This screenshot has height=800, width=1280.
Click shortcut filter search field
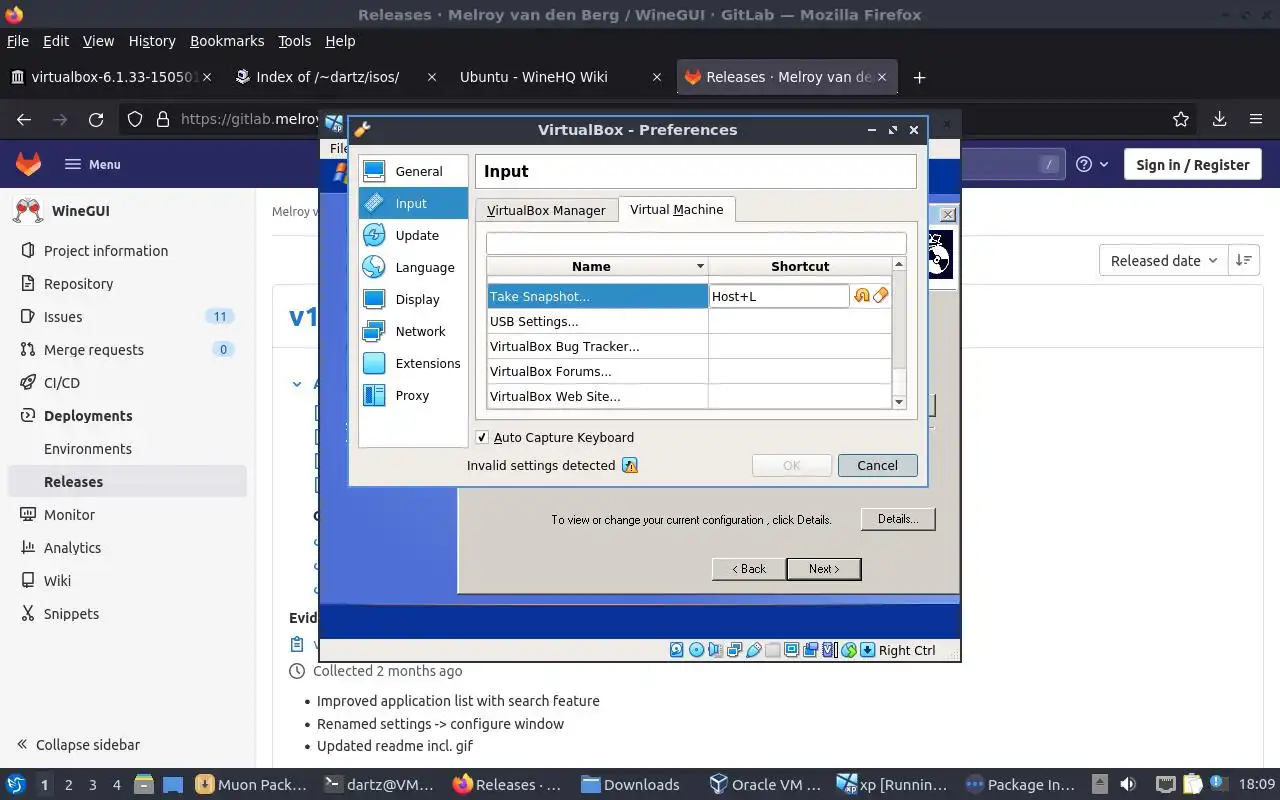[696, 243]
